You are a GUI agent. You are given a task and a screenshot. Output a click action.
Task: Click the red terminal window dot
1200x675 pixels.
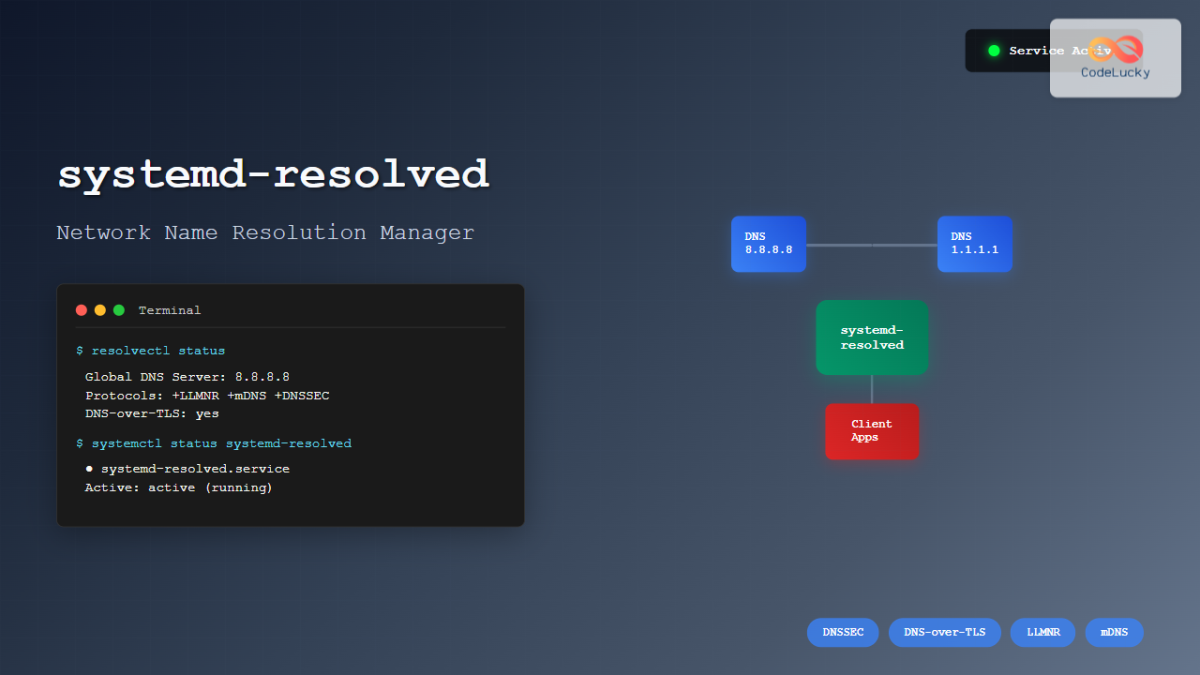click(81, 310)
